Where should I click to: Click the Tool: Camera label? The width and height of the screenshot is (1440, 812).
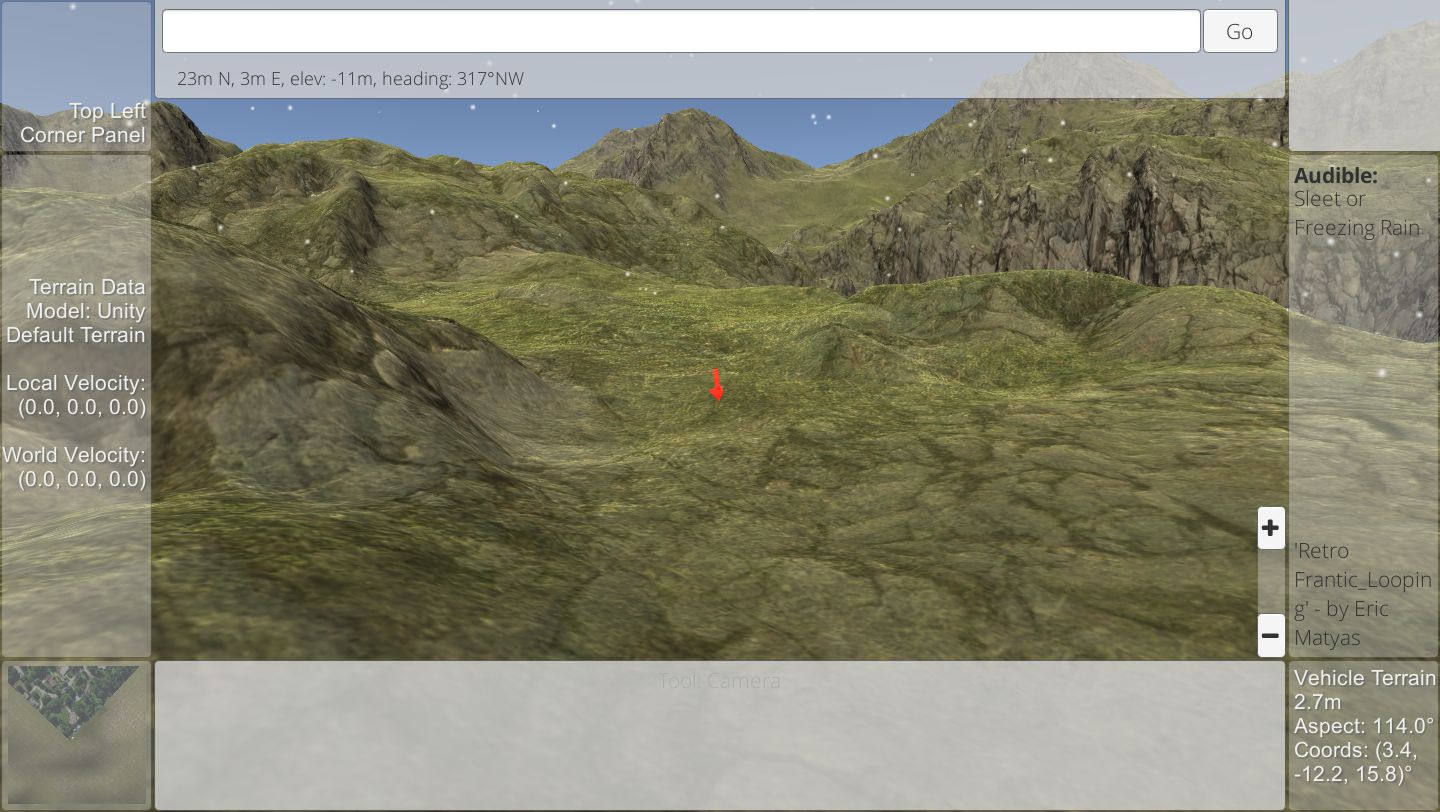(x=719, y=681)
